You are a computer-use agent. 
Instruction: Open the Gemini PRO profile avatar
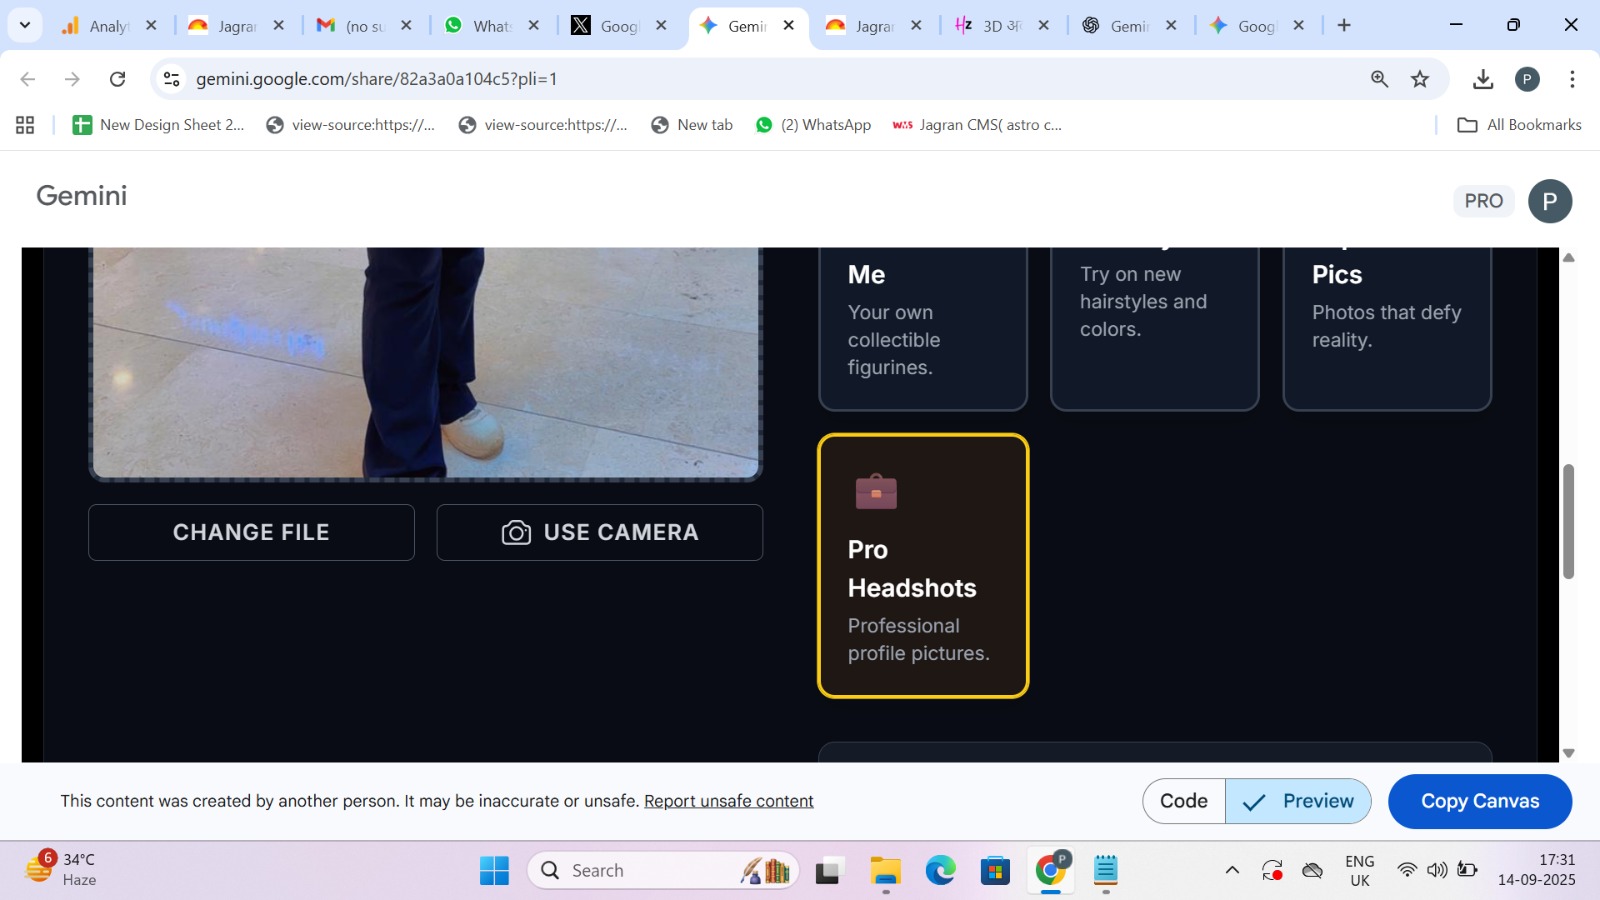point(1550,200)
